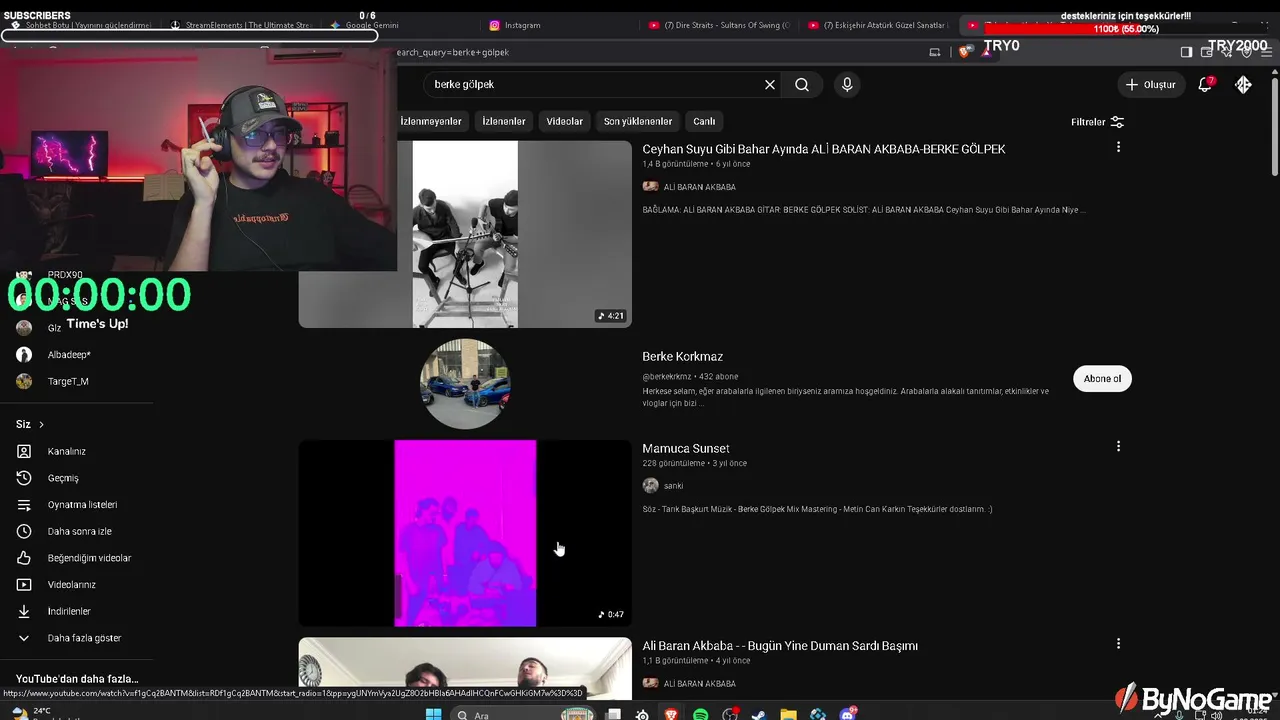Open File Explorer from the taskbar

point(789,715)
